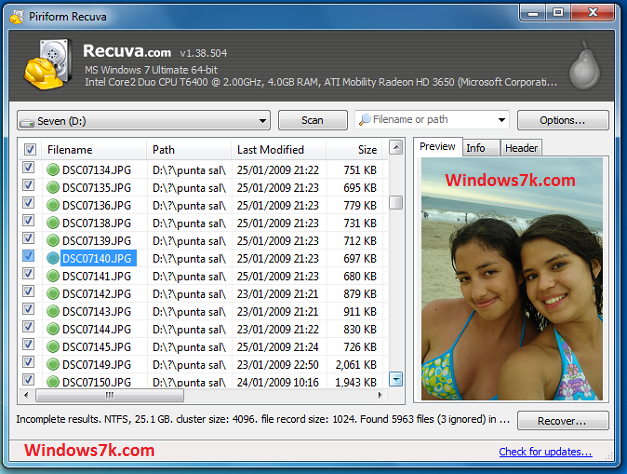Screen dimensions: 627x474
Task: Uncheck the DSC07141.JPG checkbox
Action: tap(28, 273)
